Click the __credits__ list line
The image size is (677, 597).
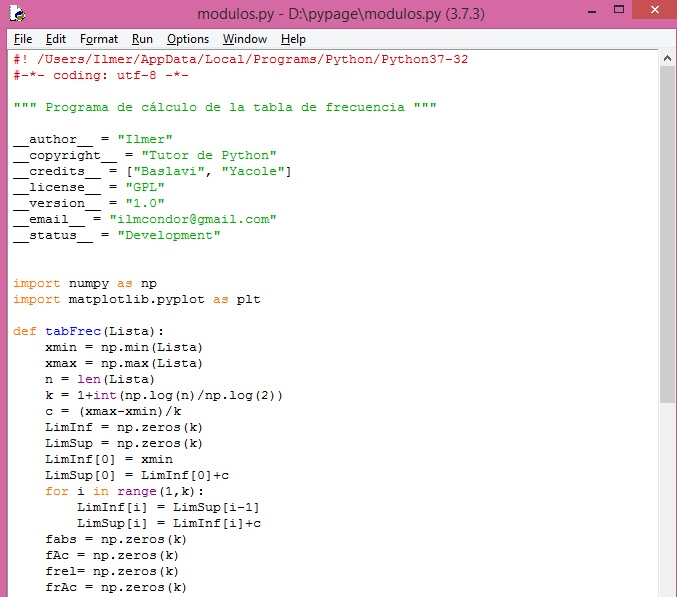click(152, 171)
